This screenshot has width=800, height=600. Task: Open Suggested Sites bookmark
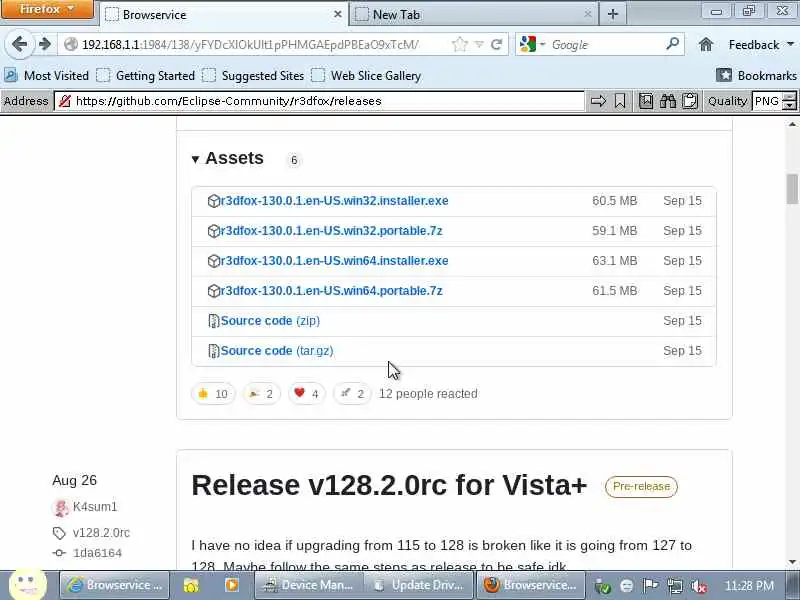(253, 76)
